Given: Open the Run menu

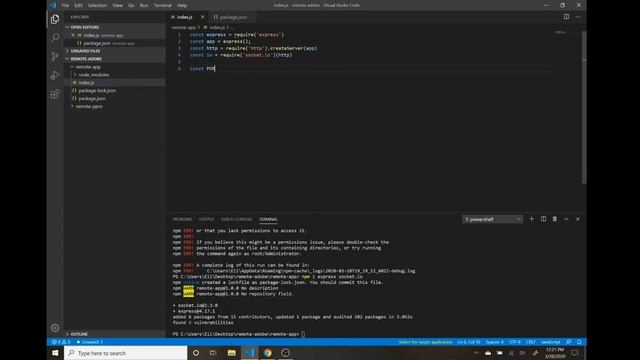Looking at the screenshot, I should click(x=144, y=5).
